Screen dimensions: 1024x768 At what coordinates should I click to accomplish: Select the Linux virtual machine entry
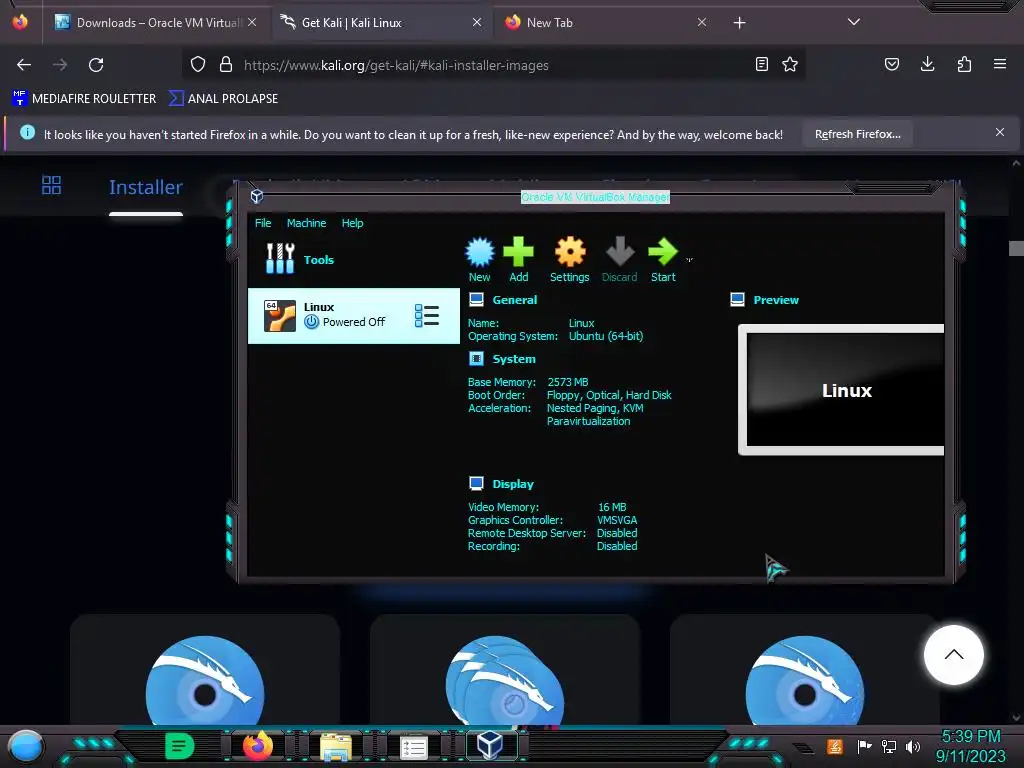tap(353, 315)
